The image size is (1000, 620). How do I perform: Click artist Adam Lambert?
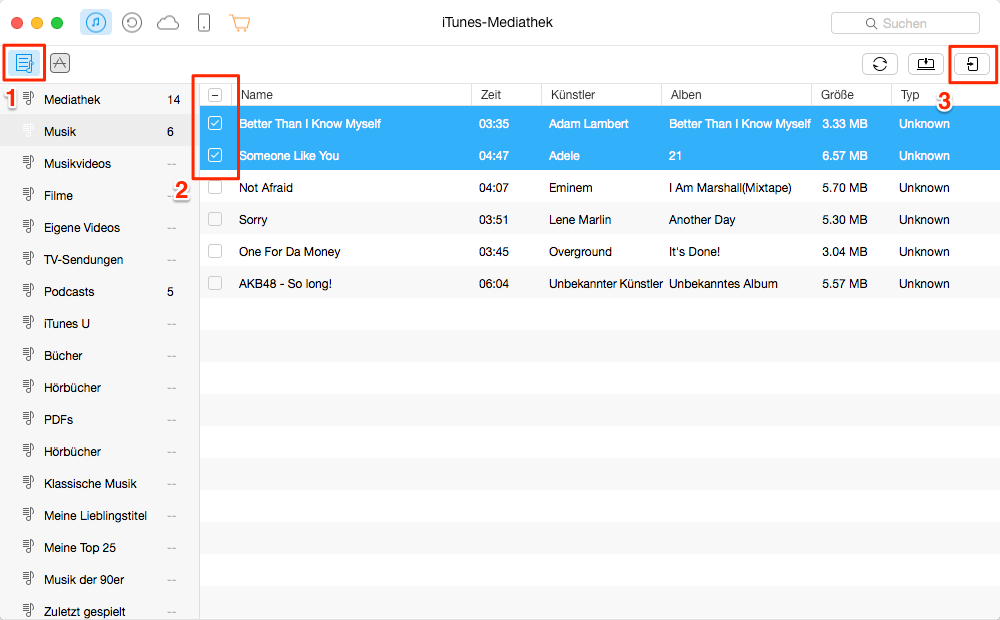[x=589, y=124]
